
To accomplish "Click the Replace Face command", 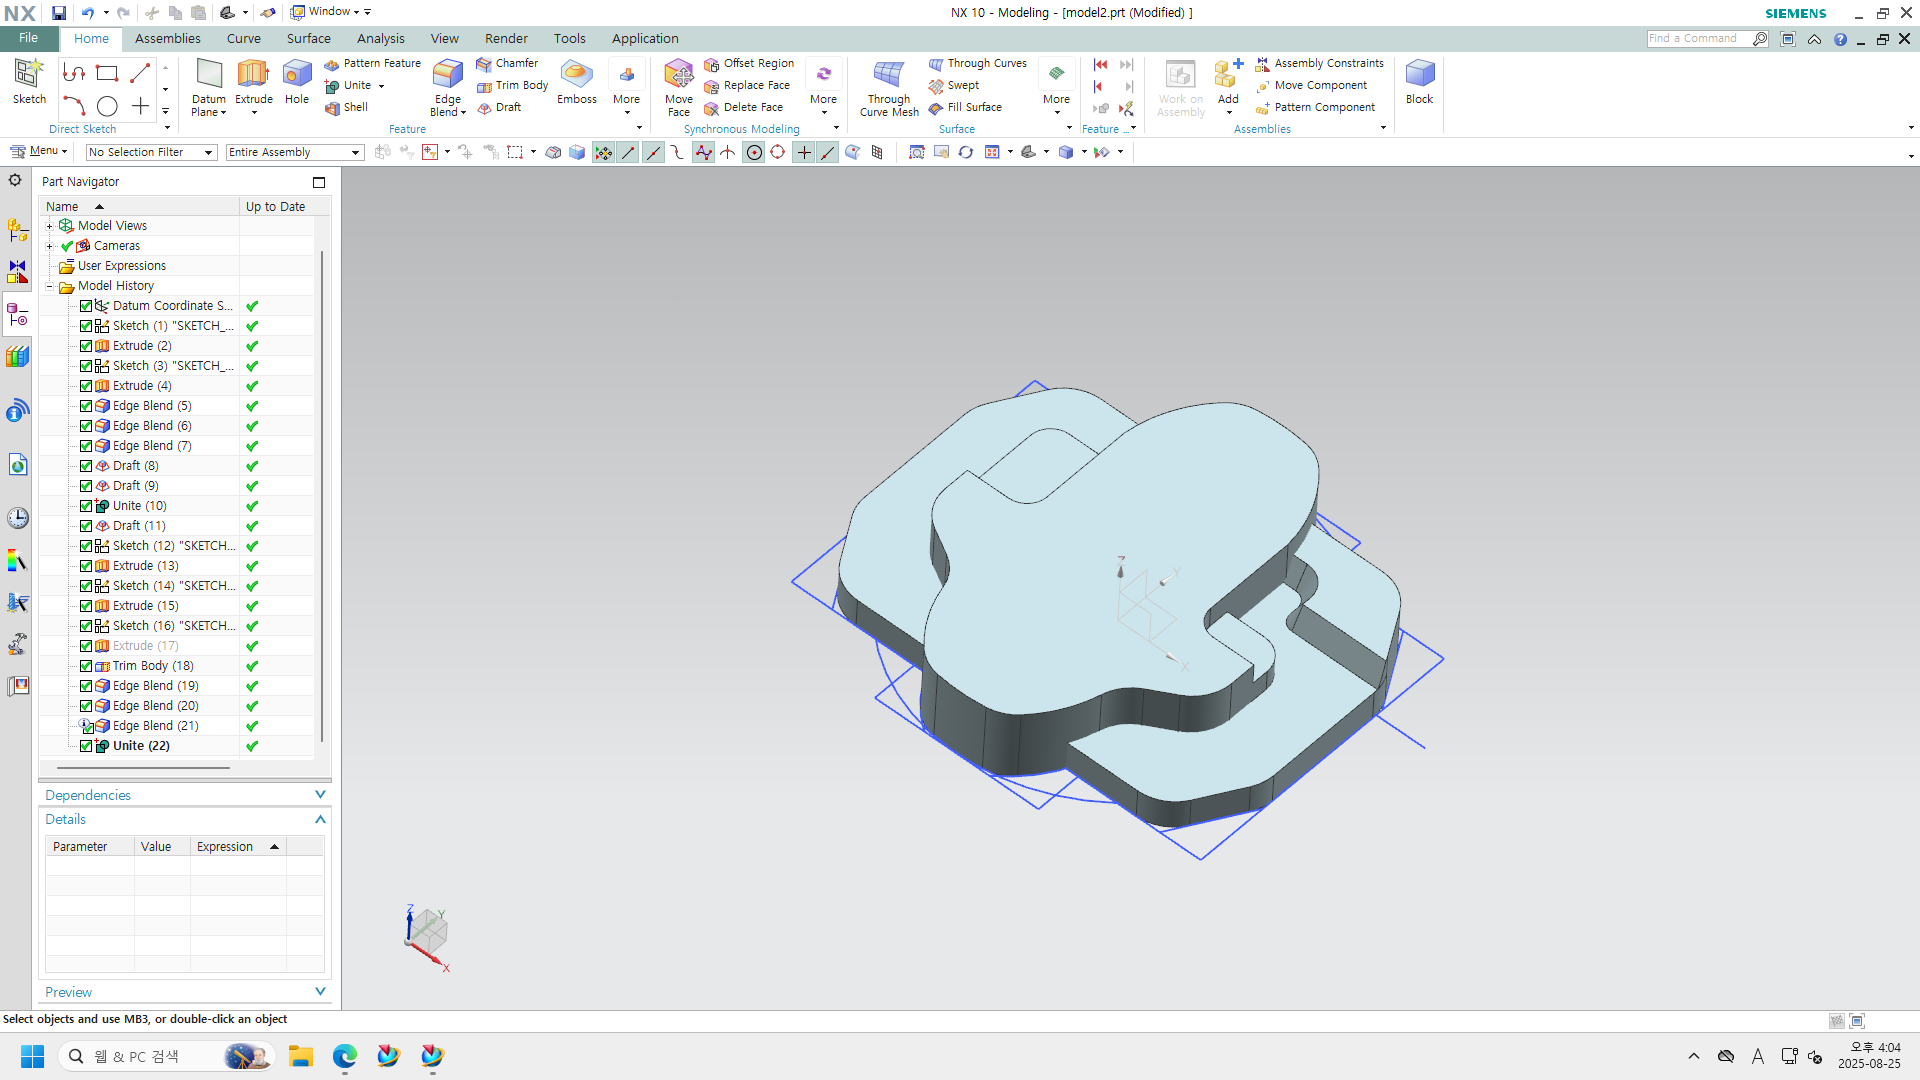I will tap(755, 86).
